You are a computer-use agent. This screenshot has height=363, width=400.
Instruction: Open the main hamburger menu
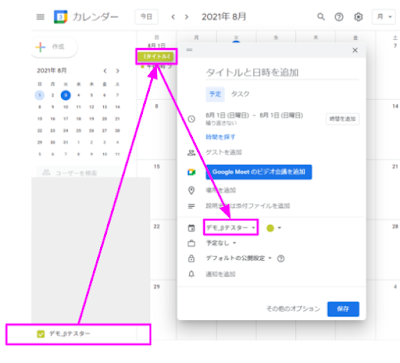(x=40, y=17)
